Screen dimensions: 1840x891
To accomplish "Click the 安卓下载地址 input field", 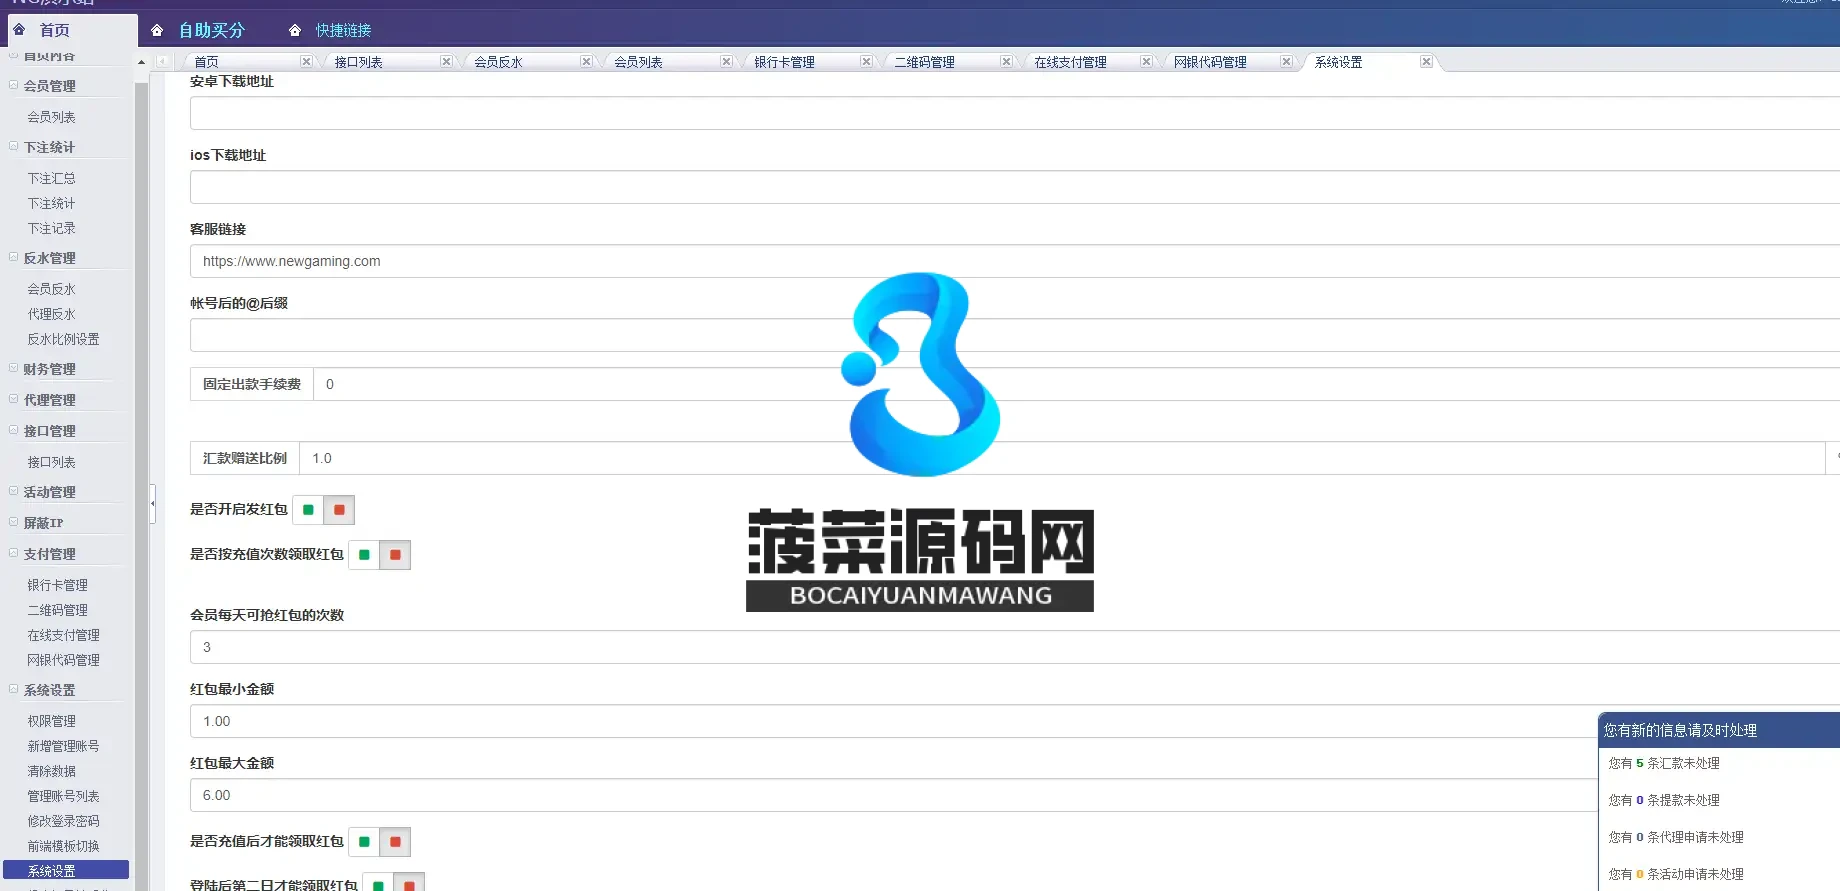I will pos(1015,113).
